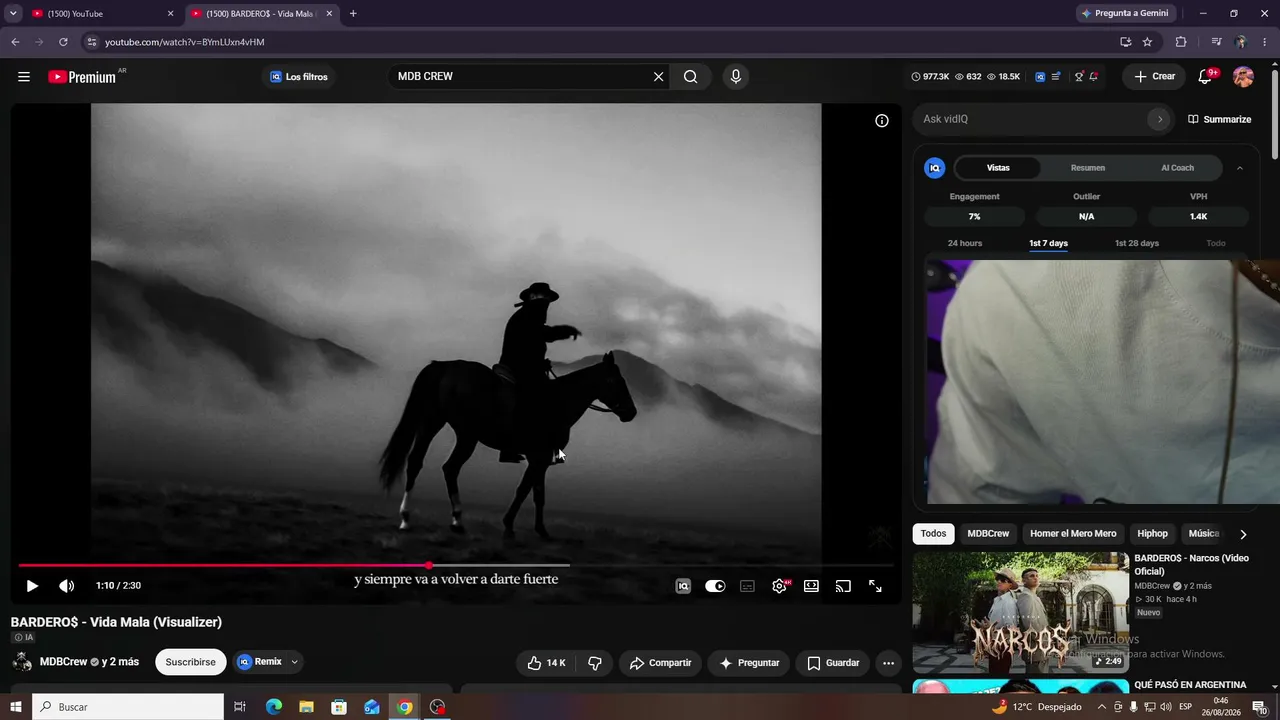The image size is (1280, 720).
Task: Collapse the vidIQ panel chevron
Action: click(x=1240, y=168)
